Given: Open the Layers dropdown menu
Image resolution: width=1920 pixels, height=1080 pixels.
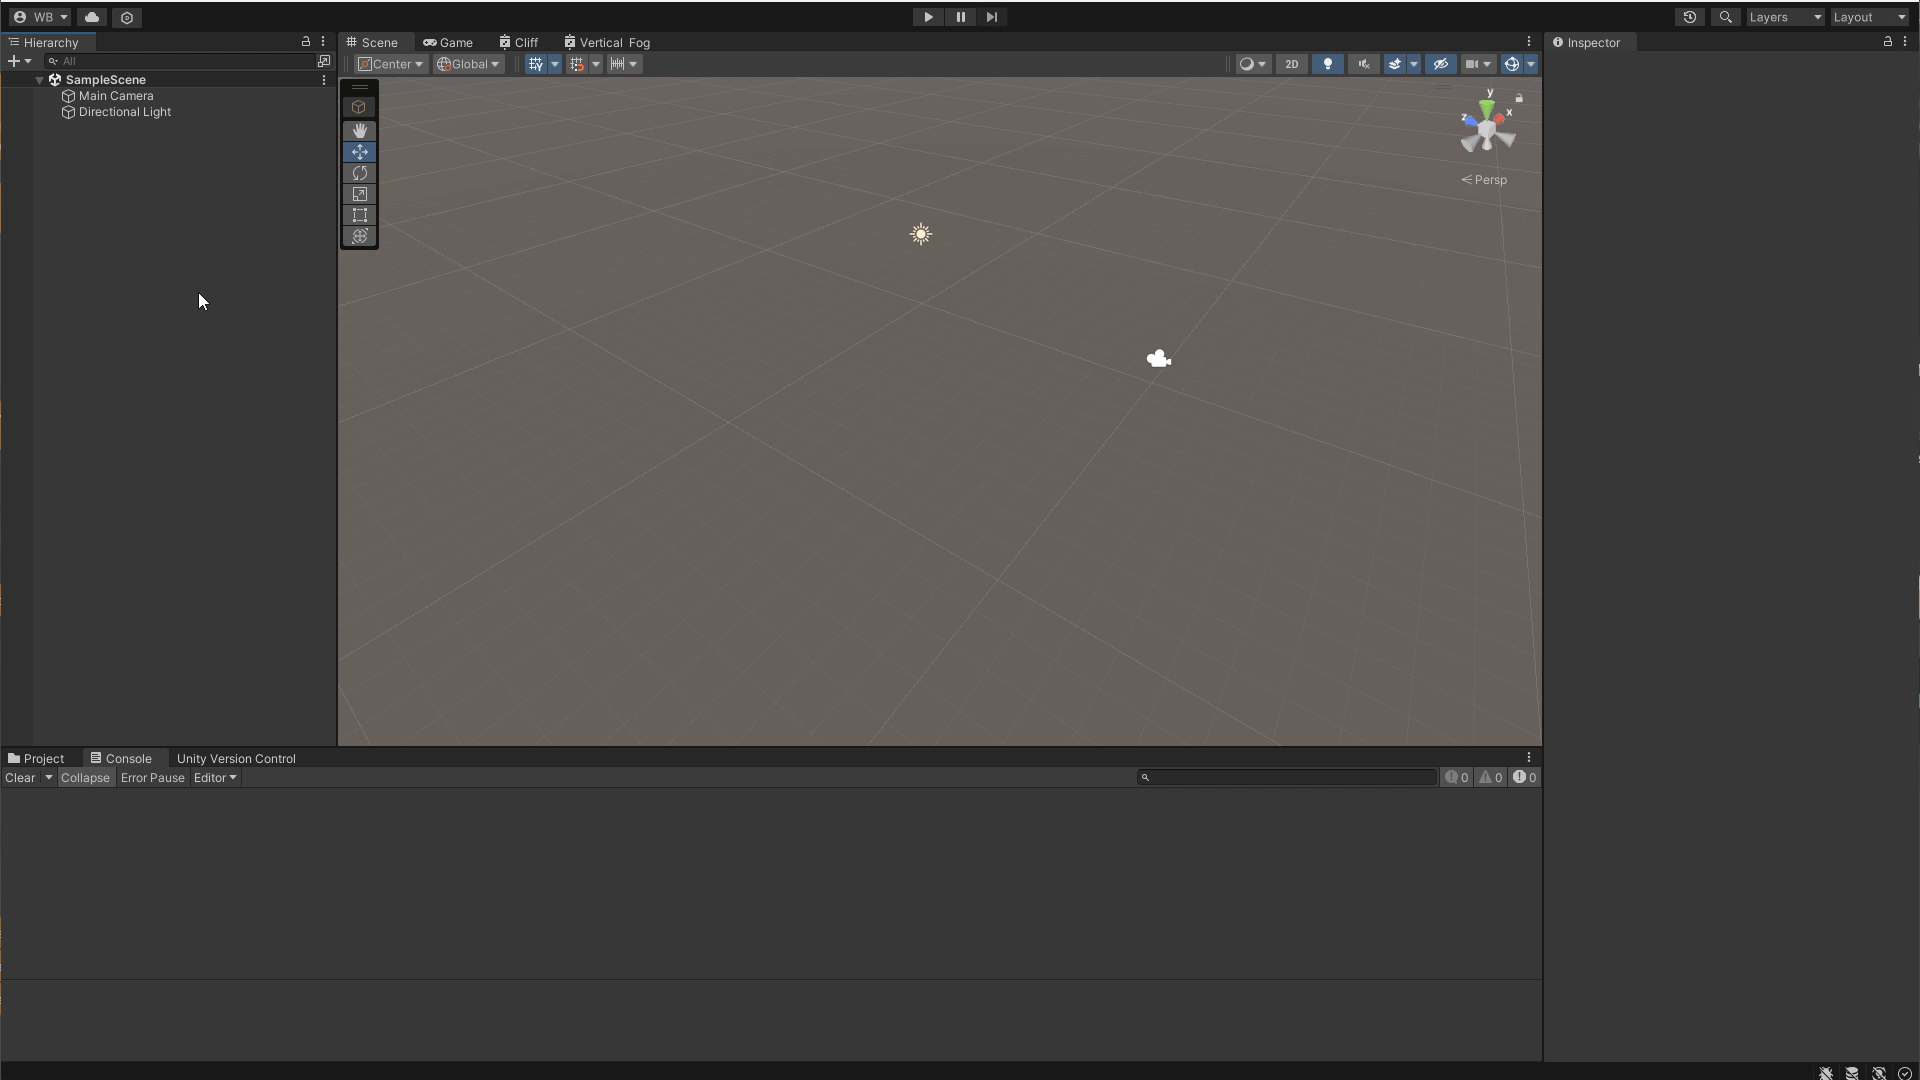Looking at the screenshot, I should [1783, 16].
